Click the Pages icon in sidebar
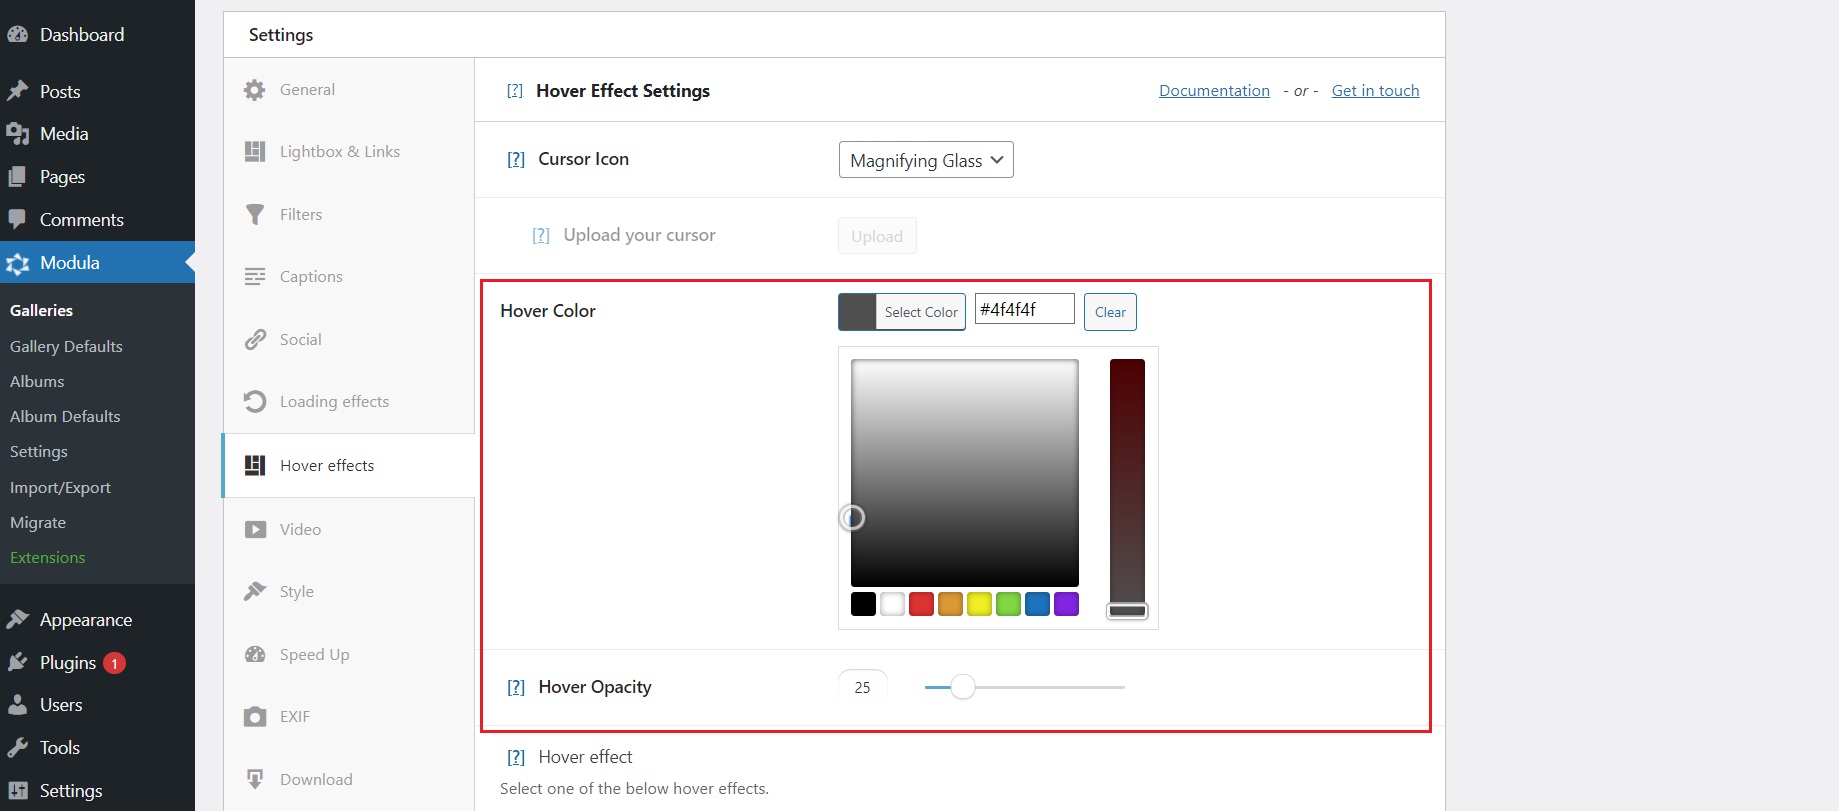The image size is (1839, 811). tap(17, 177)
